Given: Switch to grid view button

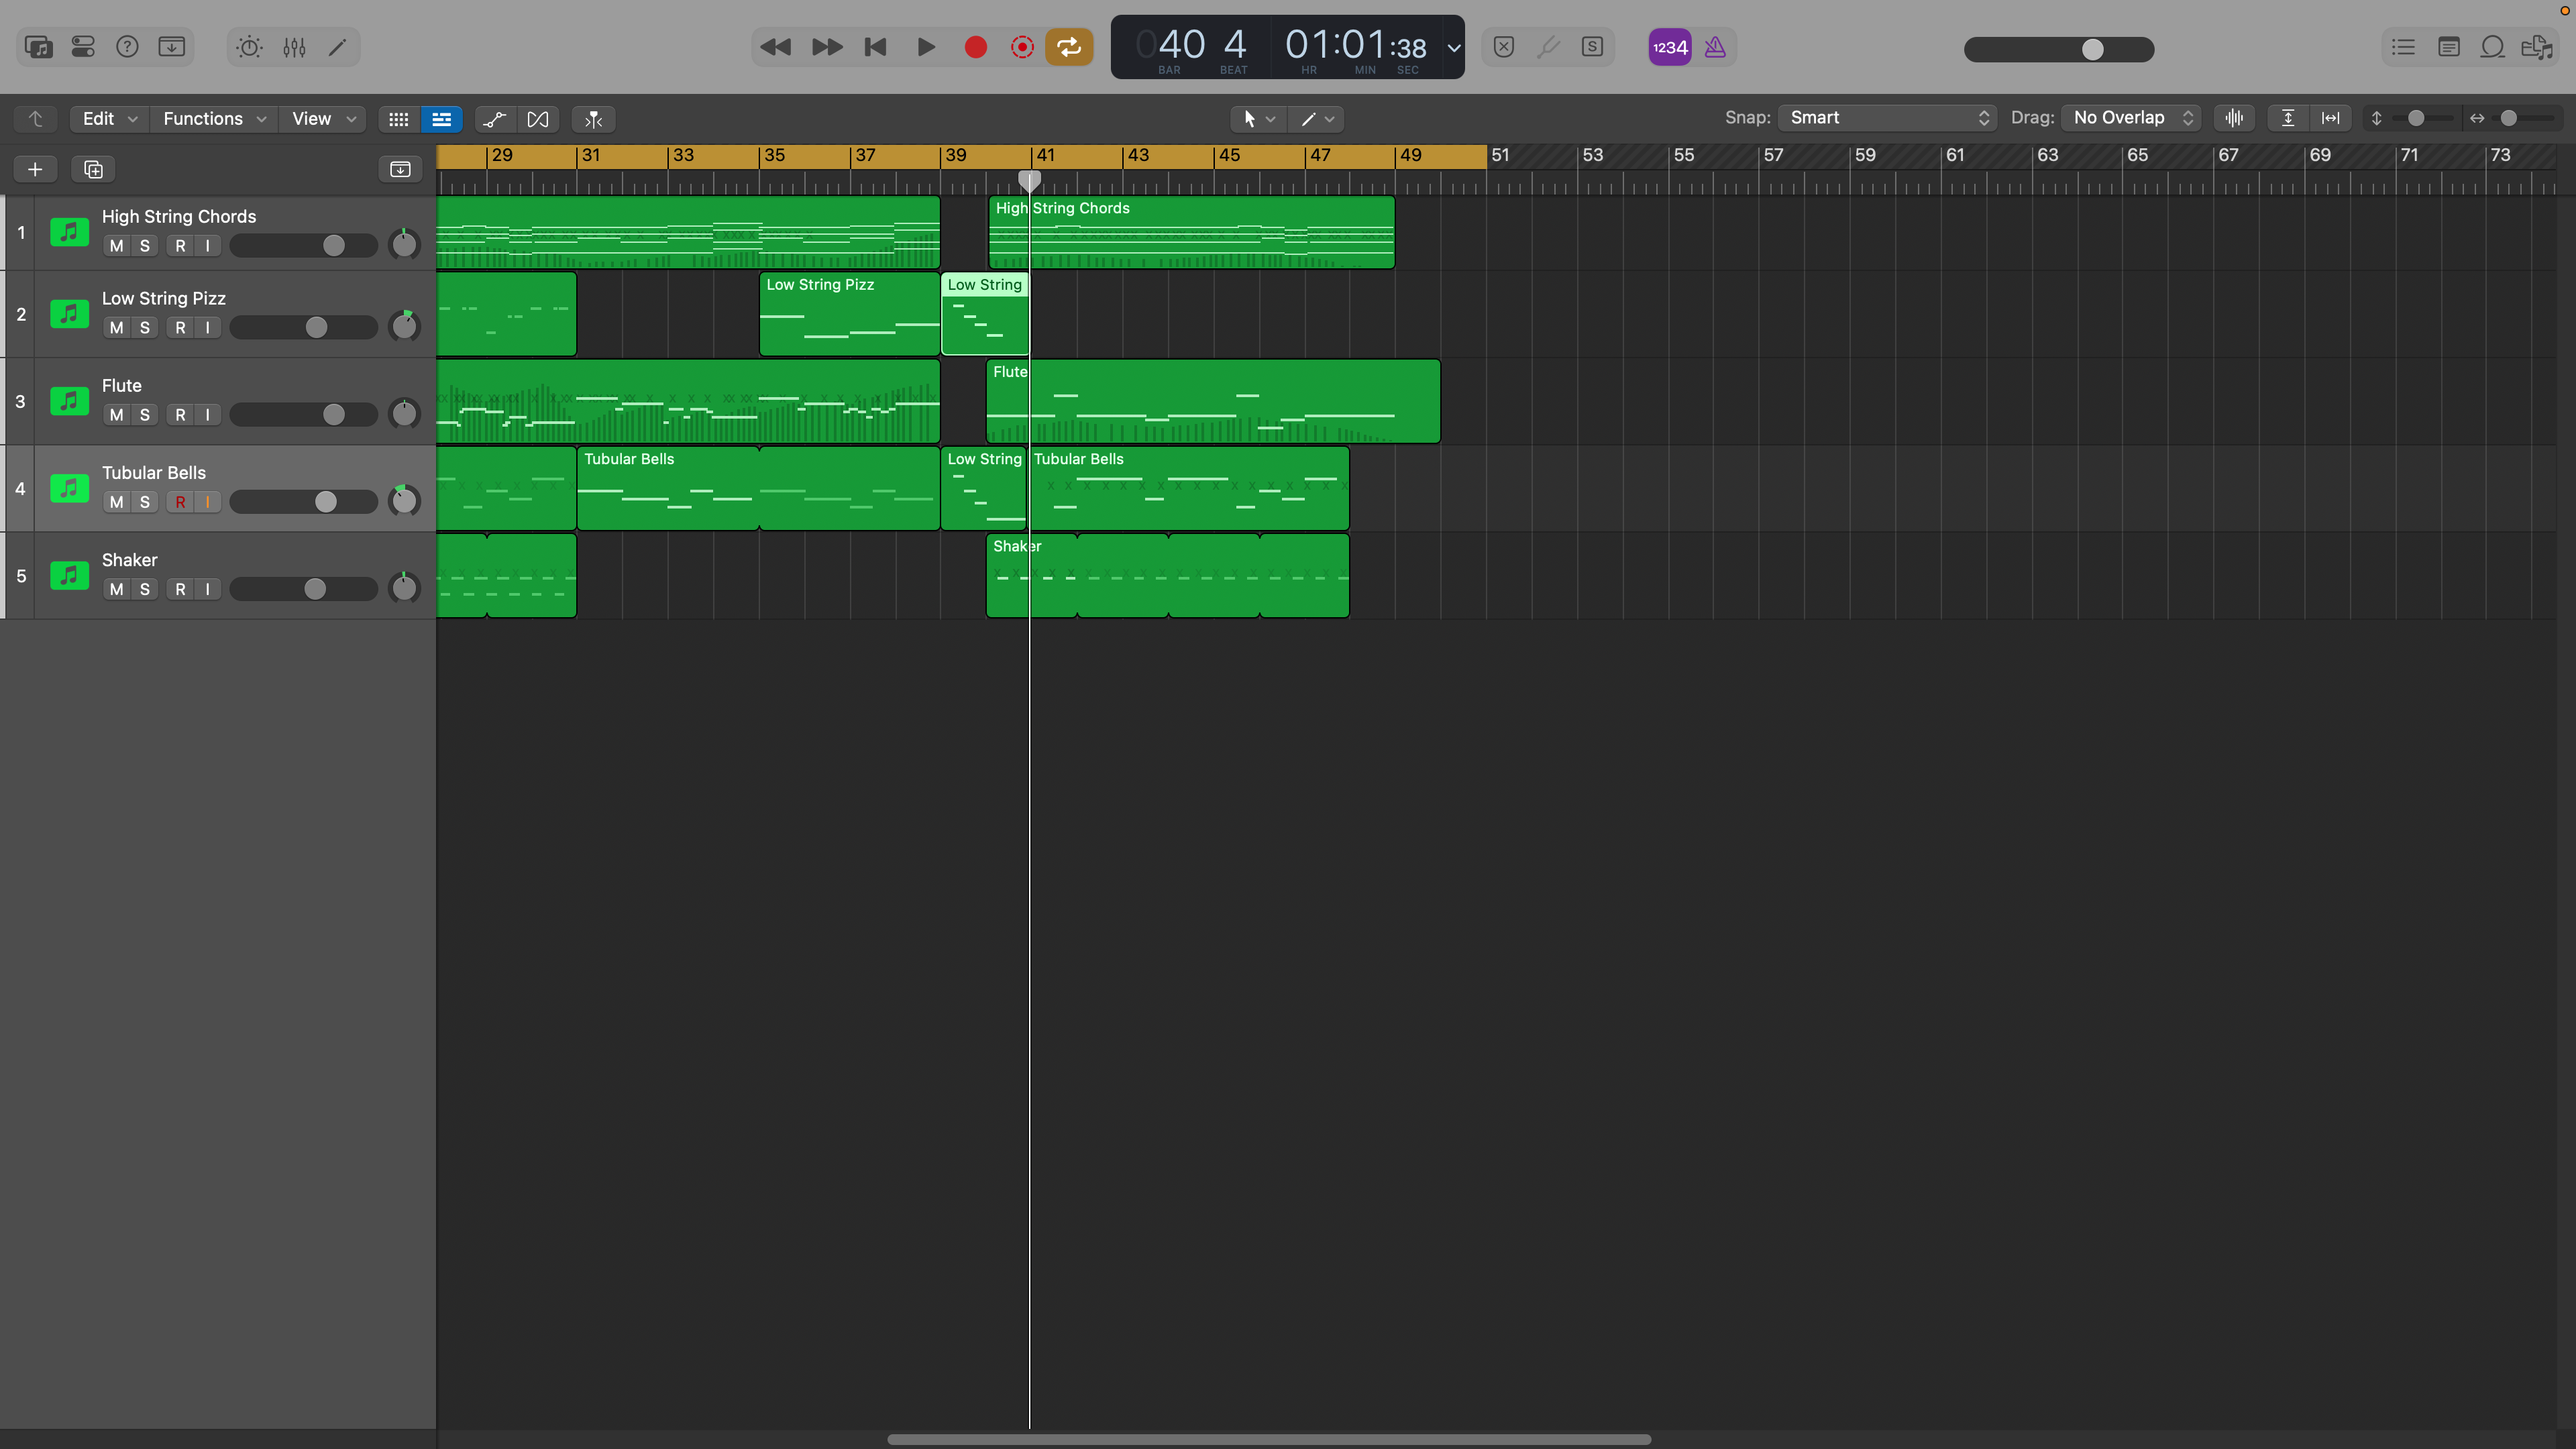Looking at the screenshot, I should pos(399,119).
